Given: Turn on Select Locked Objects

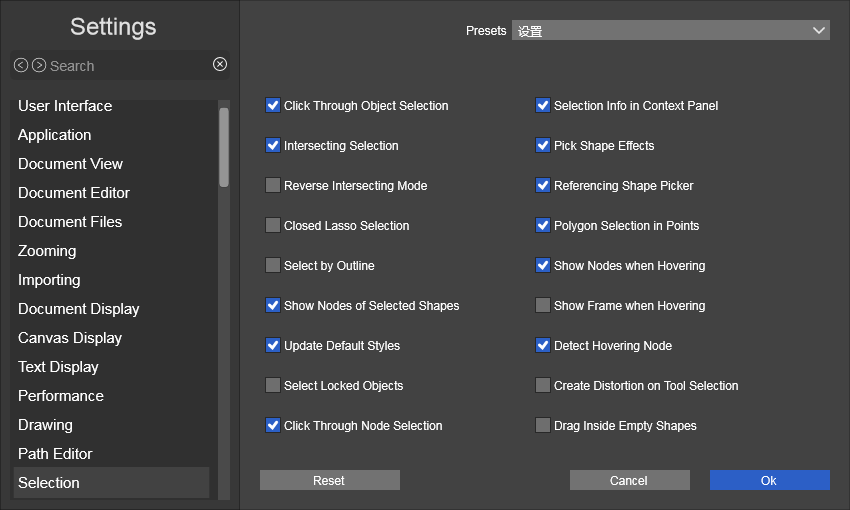Looking at the screenshot, I should click(273, 385).
